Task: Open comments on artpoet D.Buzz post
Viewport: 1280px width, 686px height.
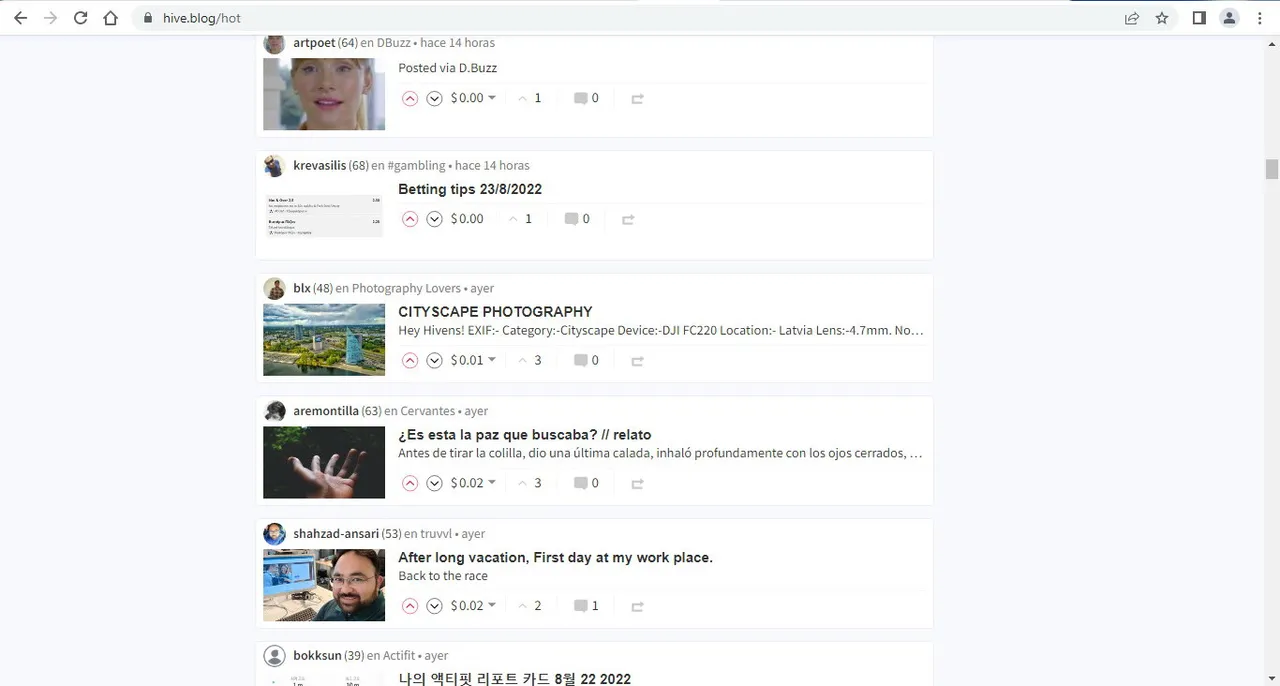Action: point(586,98)
